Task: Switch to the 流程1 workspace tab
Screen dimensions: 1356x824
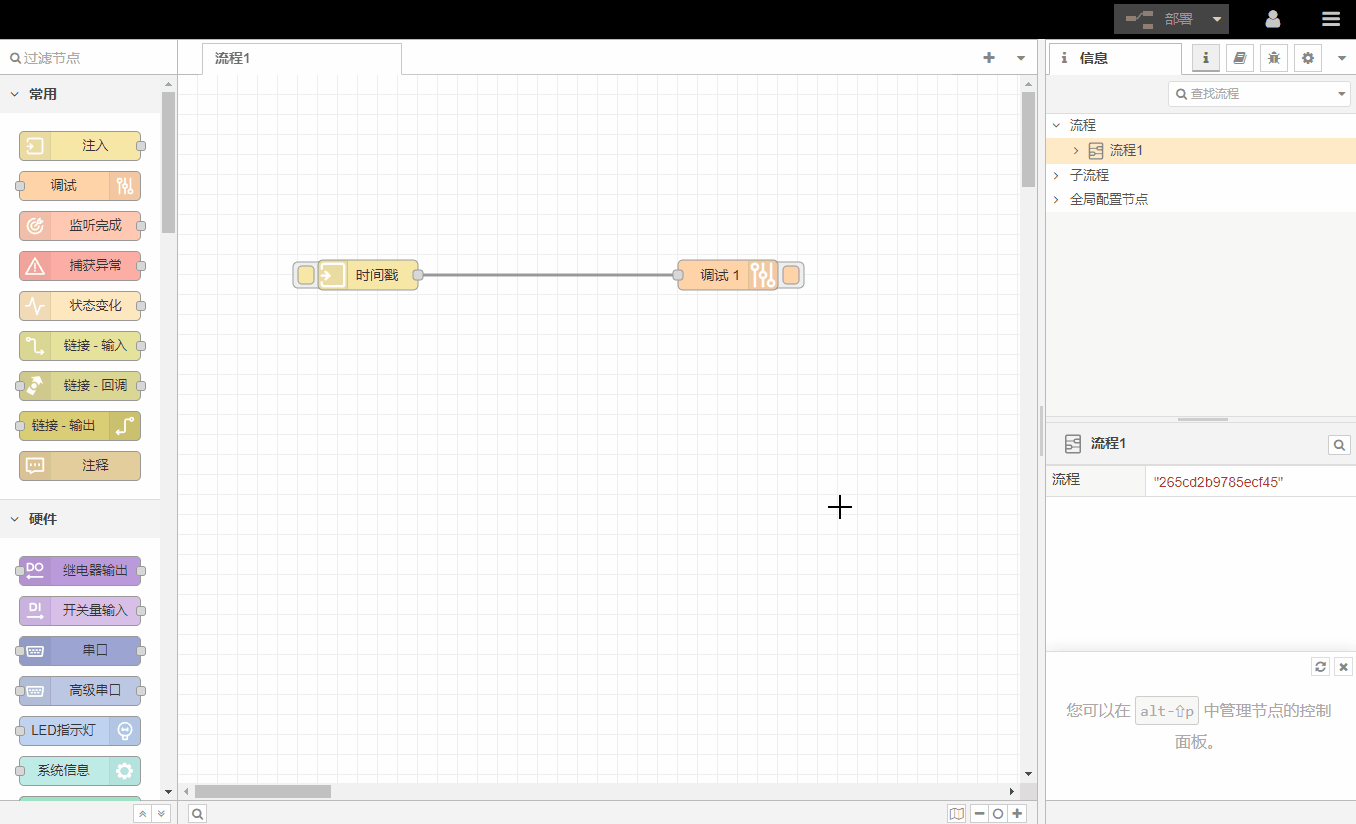Action: tap(301, 59)
